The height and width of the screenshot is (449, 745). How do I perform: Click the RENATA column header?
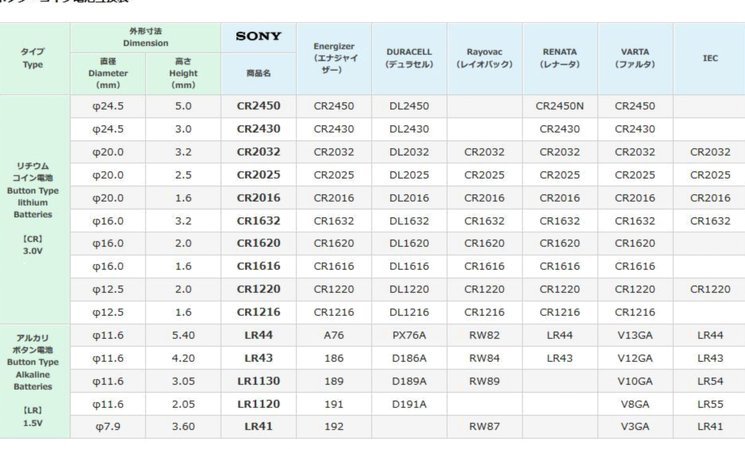[x=560, y=58]
